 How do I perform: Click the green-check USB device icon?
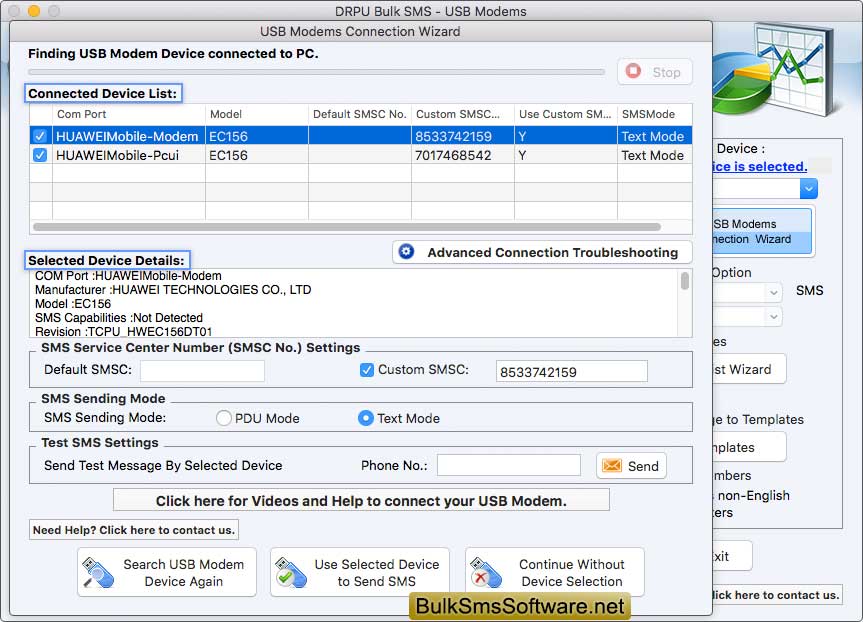click(291, 573)
